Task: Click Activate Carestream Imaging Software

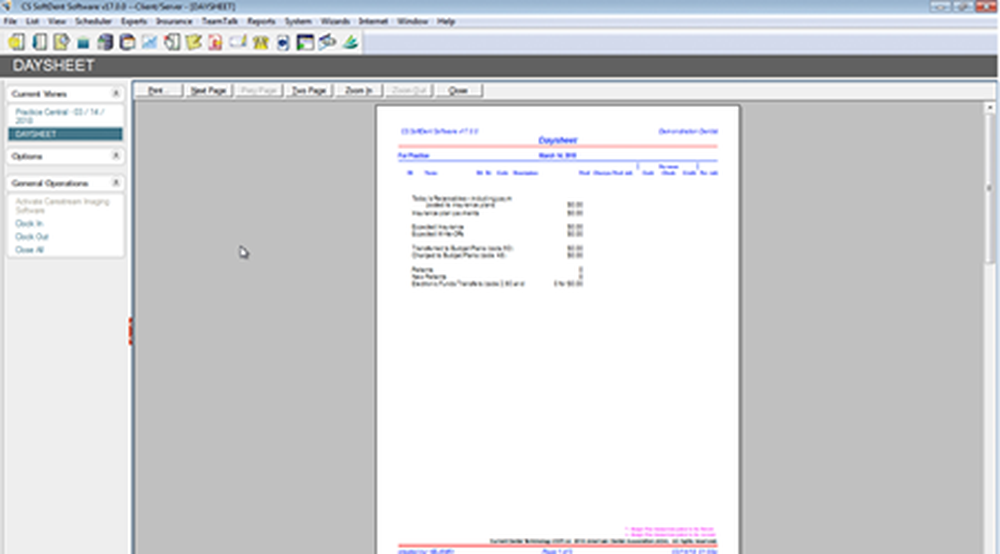Action: coord(62,206)
